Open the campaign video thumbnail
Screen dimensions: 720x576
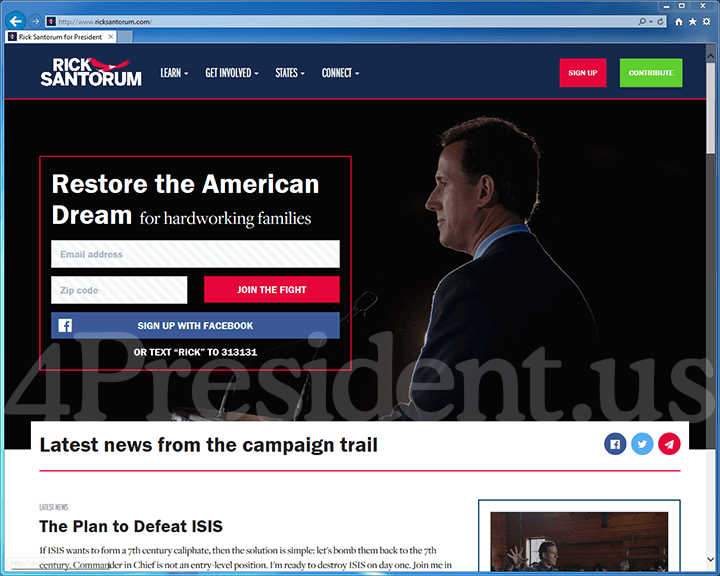(579, 542)
